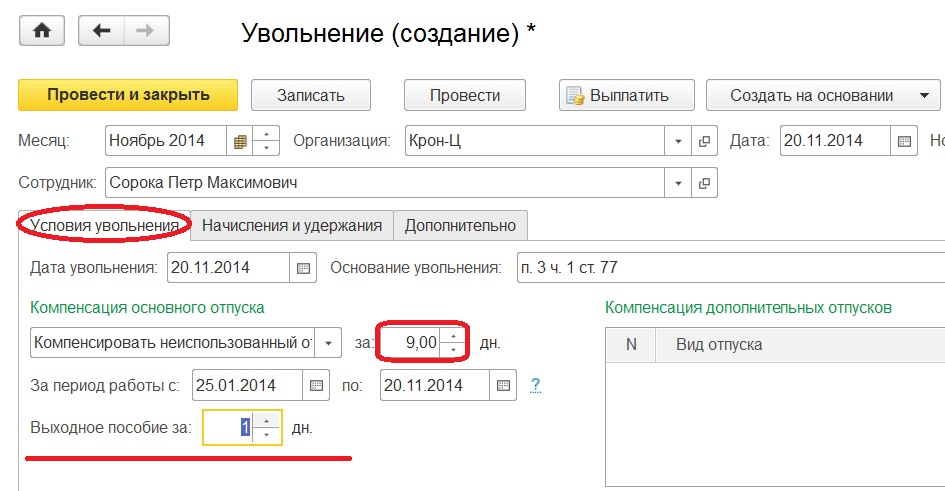Screen dimensions: 945x491
Task: Click the blue question mark help
Action: click(535, 384)
